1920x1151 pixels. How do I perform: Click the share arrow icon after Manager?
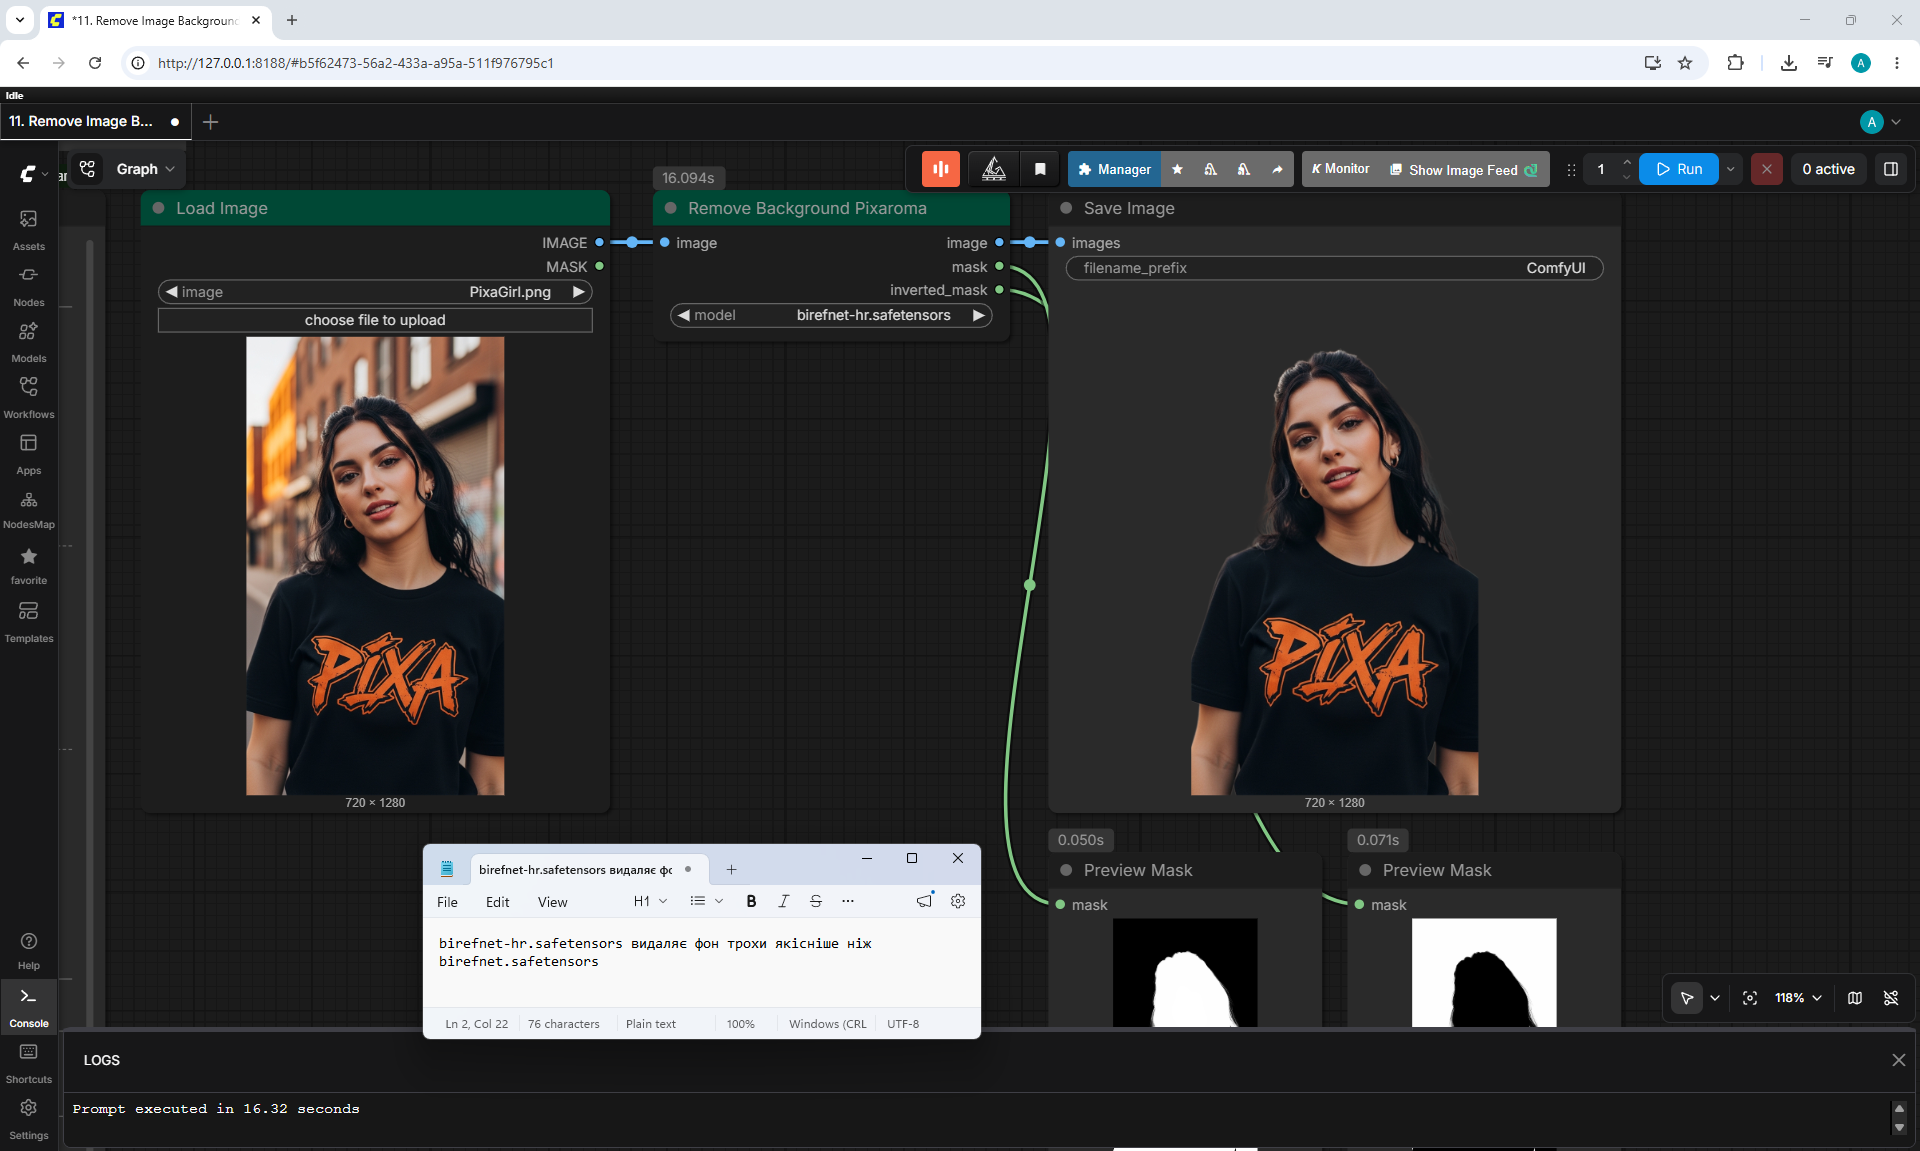(x=1277, y=169)
